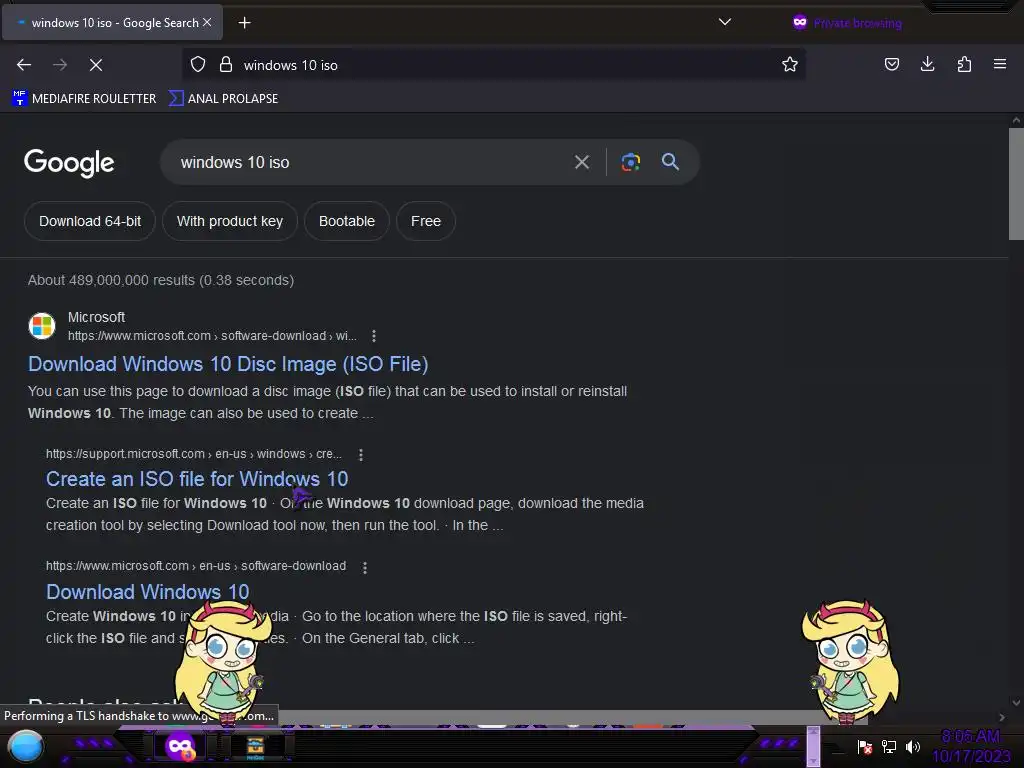
Task: Click the taskbar clock and date
Action: tap(971, 746)
